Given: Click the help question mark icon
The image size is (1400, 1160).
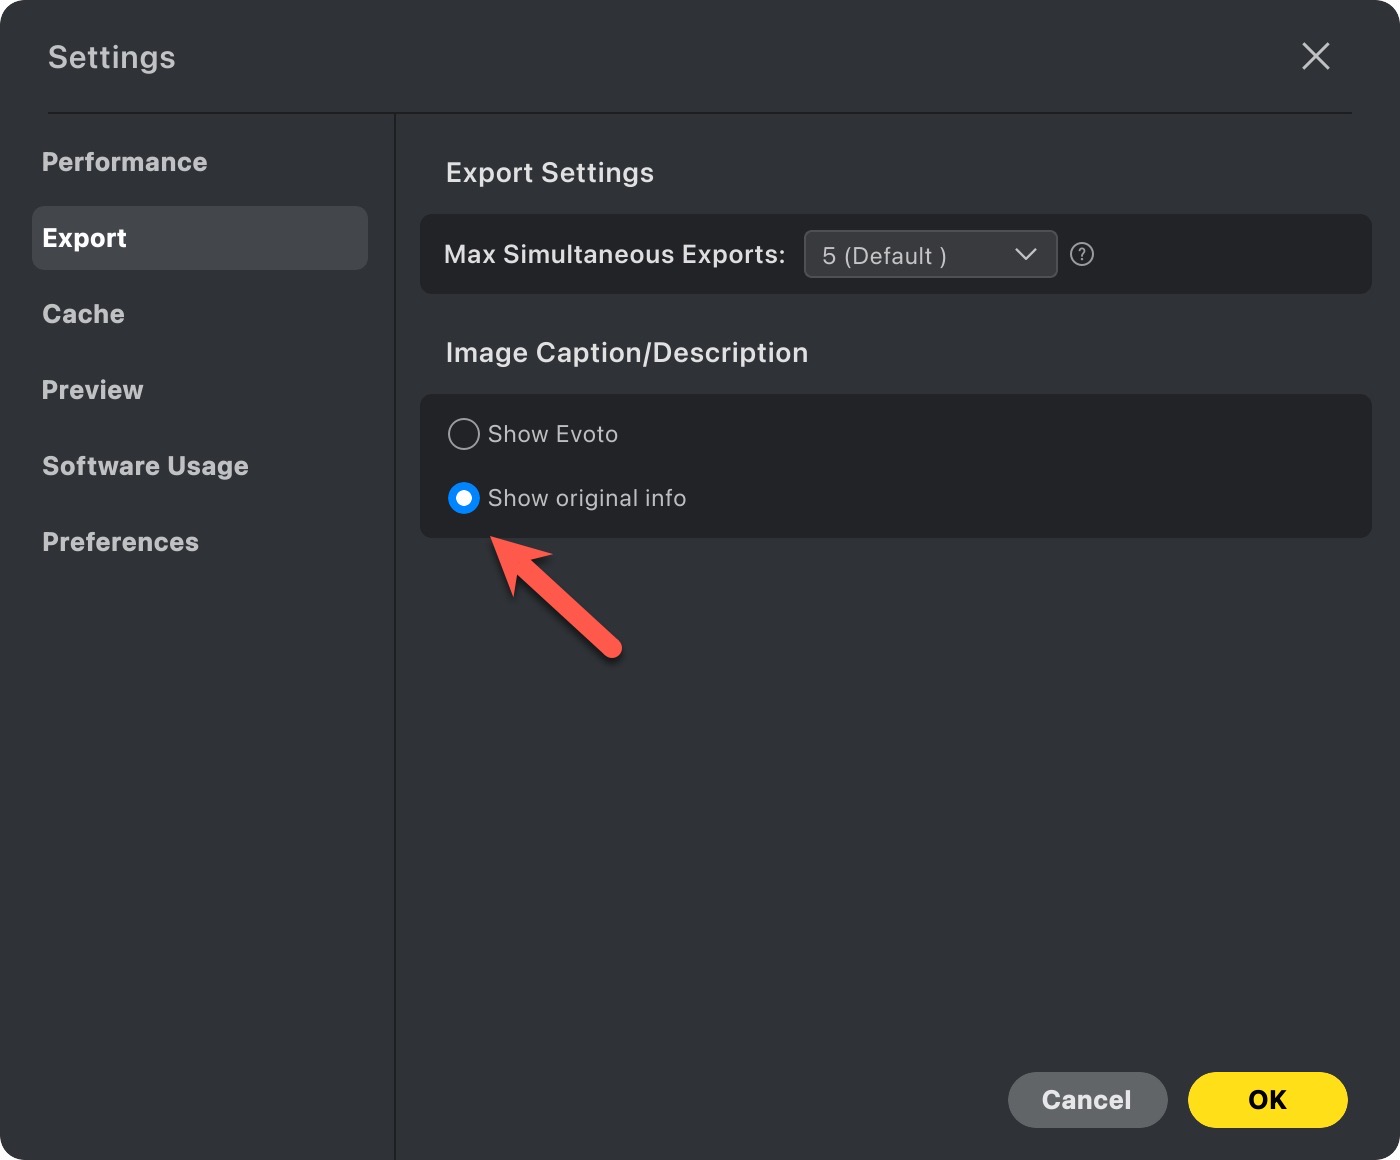Looking at the screenshot, I should coord(1081,254).
